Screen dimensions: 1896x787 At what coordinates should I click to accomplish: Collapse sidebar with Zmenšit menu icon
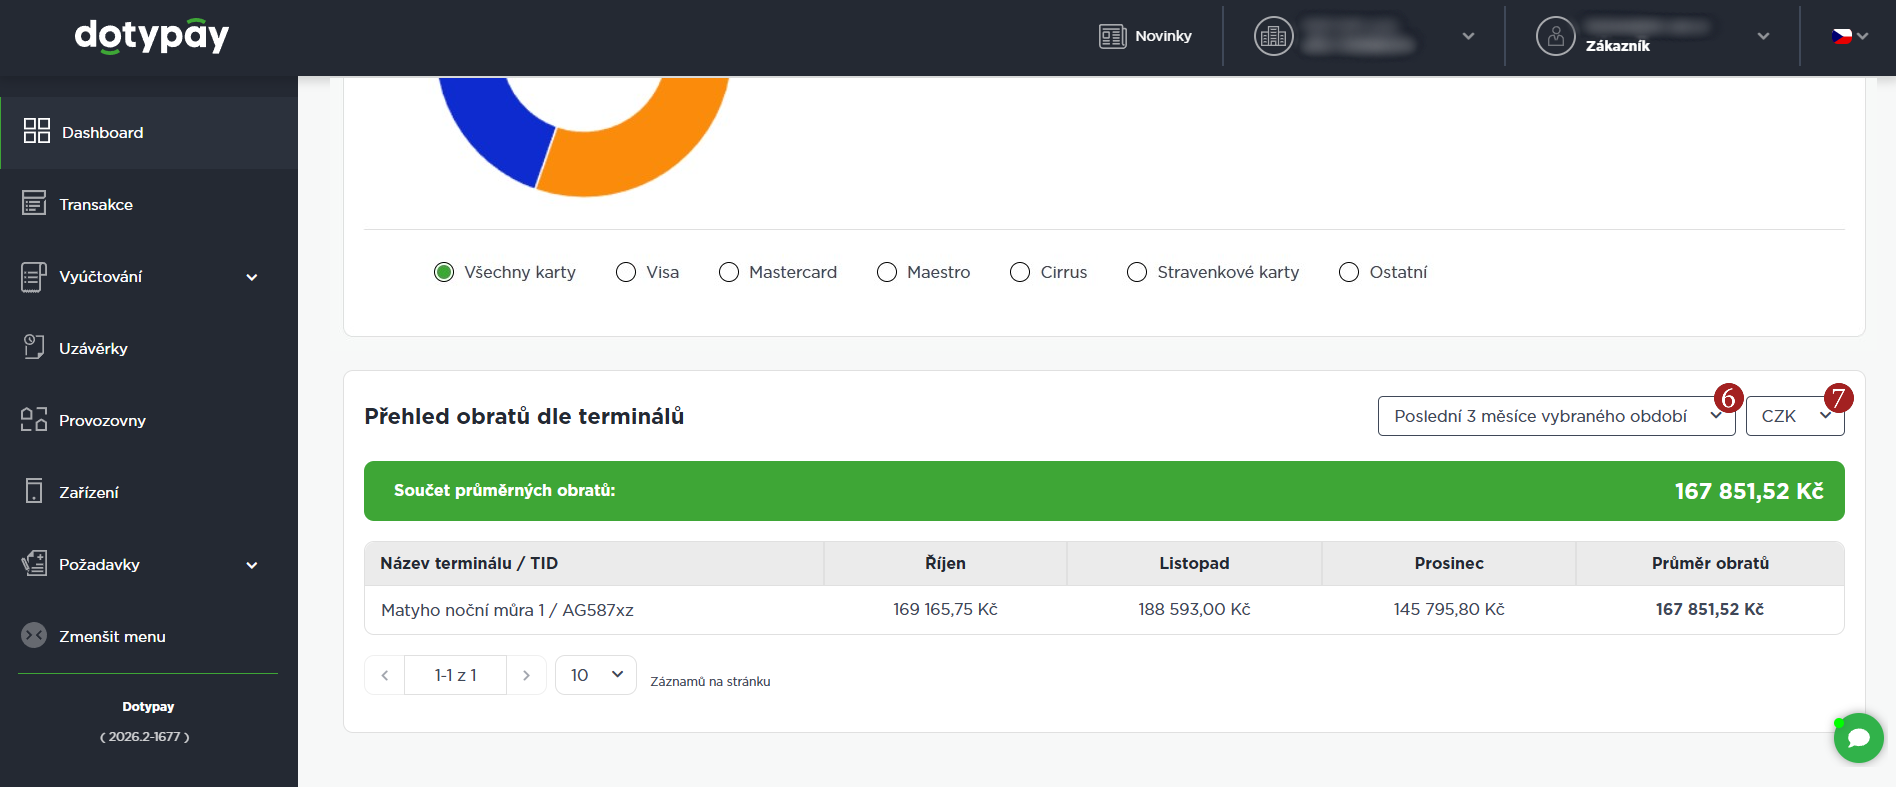click(34, 635)
